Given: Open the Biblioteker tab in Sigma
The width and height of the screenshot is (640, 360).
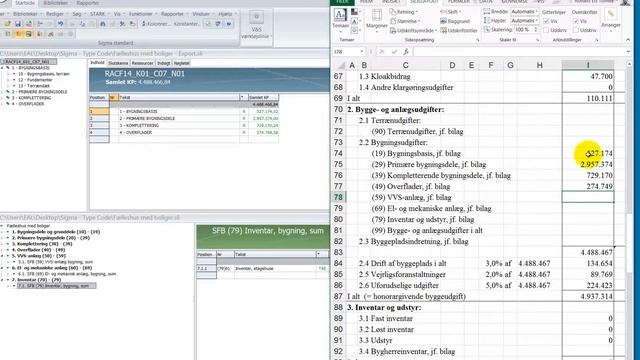Looking at the screenshot, I should (x=56, y=3).
